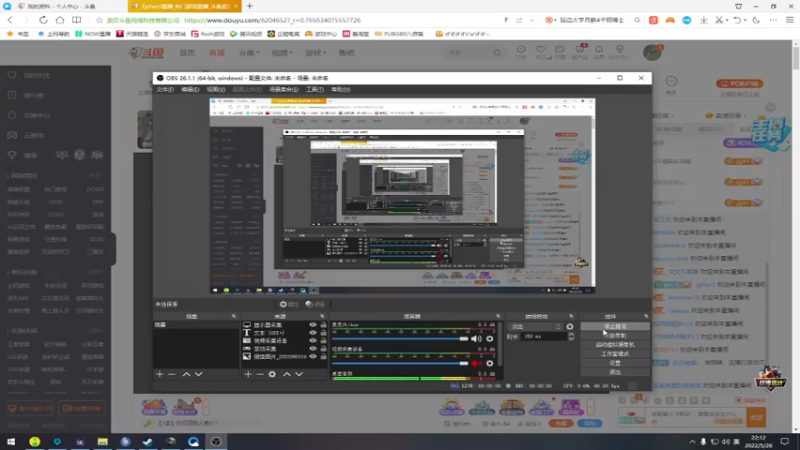The image size is (800, 450).
Task: Click the browser address bar URL
Action: pyautogui.click(x=272, y=20)
